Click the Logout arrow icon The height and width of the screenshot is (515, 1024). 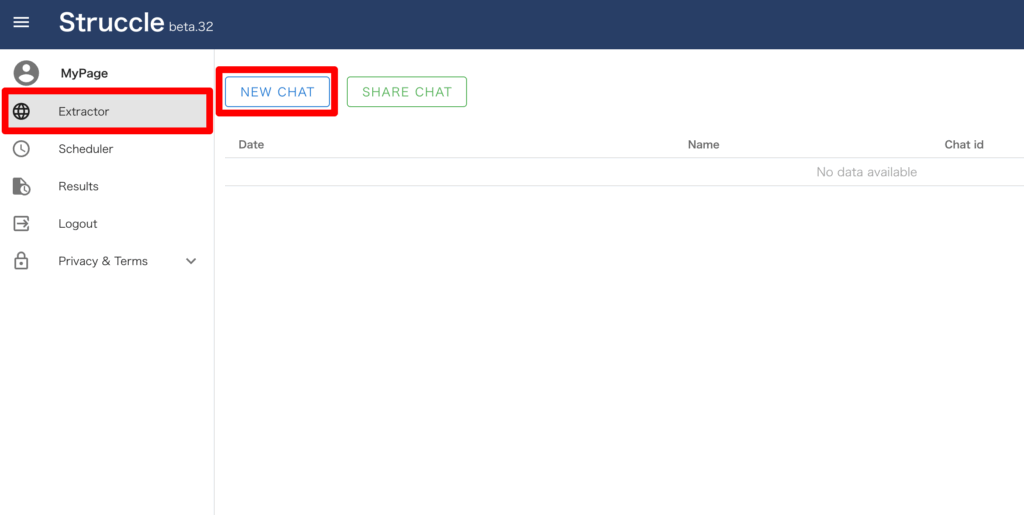point(21,224)
